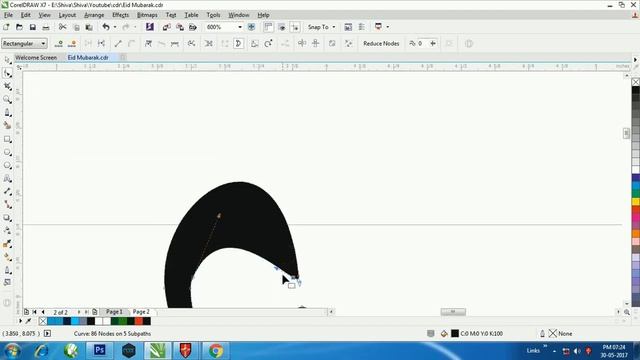The image size is (640, 360).
Task: Click the Open file icon
Action: click(x=19, y=27)
